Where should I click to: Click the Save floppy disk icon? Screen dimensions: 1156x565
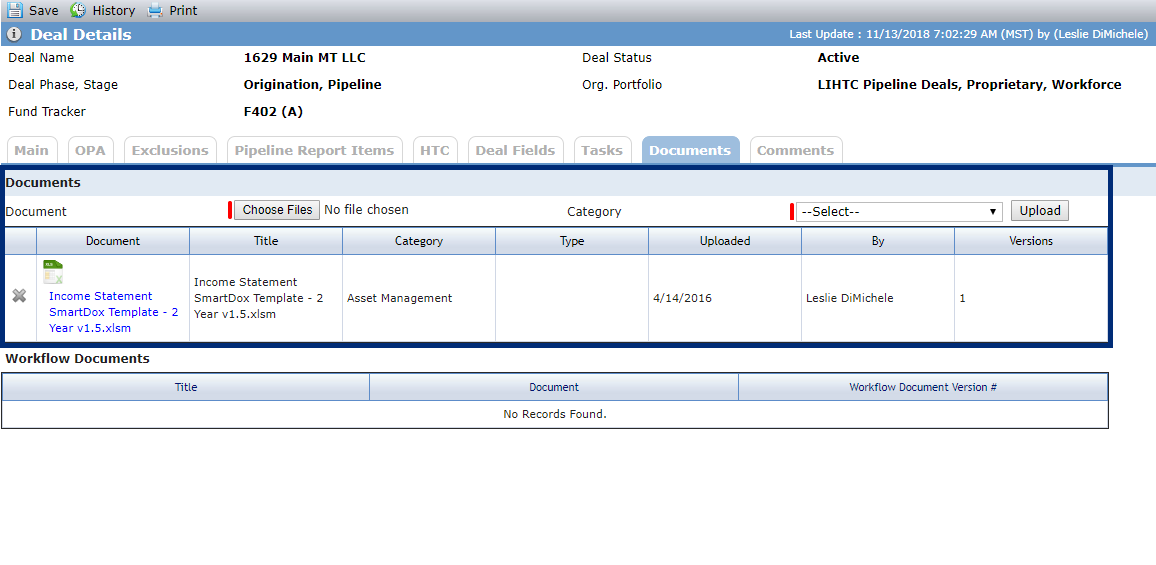point(15,10)
